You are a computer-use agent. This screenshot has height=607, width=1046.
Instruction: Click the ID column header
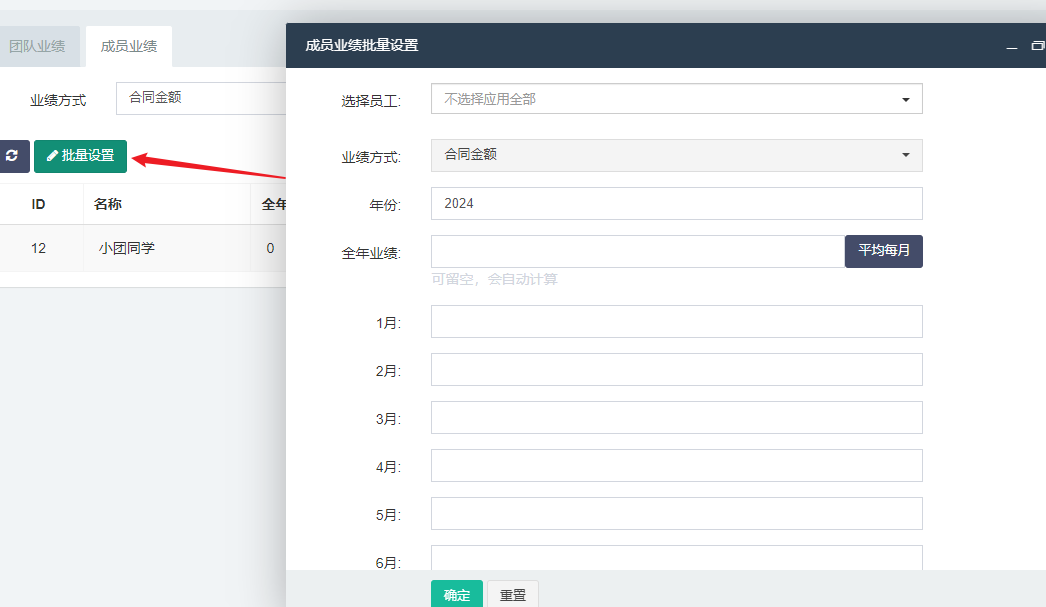[39, 203]
